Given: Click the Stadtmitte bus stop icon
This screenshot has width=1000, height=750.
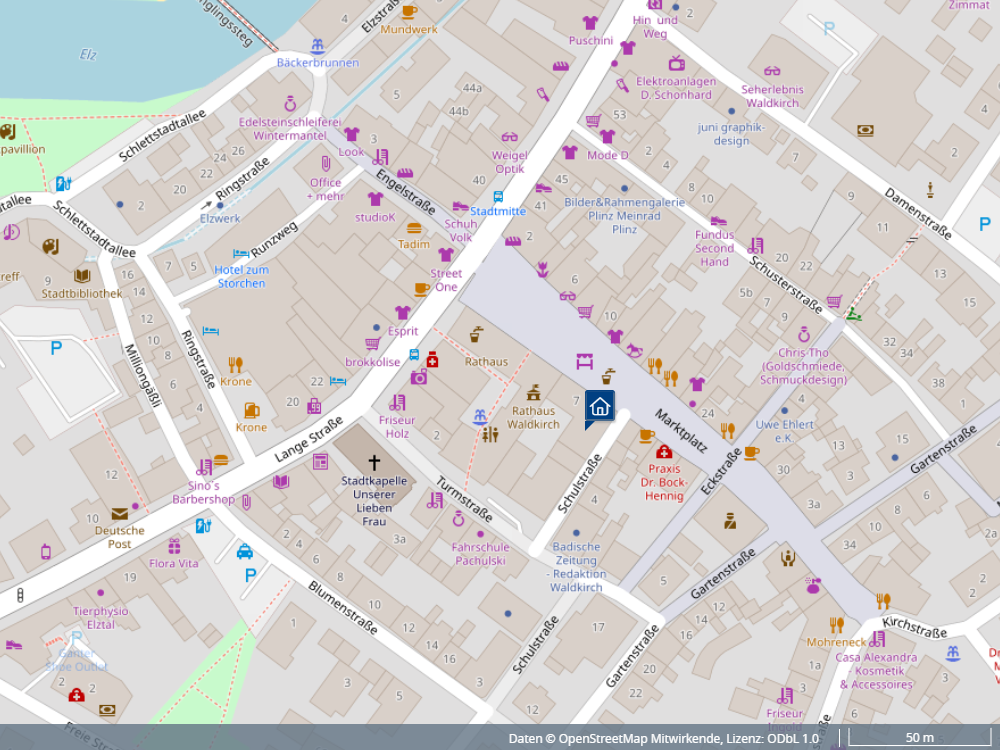Looking at the screenshot, I should pos(498,196).
